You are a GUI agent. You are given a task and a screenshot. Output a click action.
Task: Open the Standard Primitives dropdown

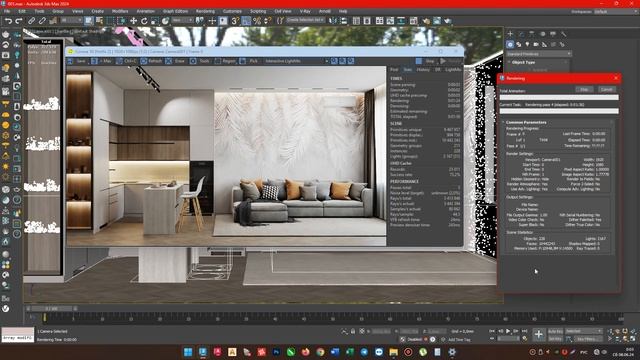pyautogui.click(x=539, y=54)
